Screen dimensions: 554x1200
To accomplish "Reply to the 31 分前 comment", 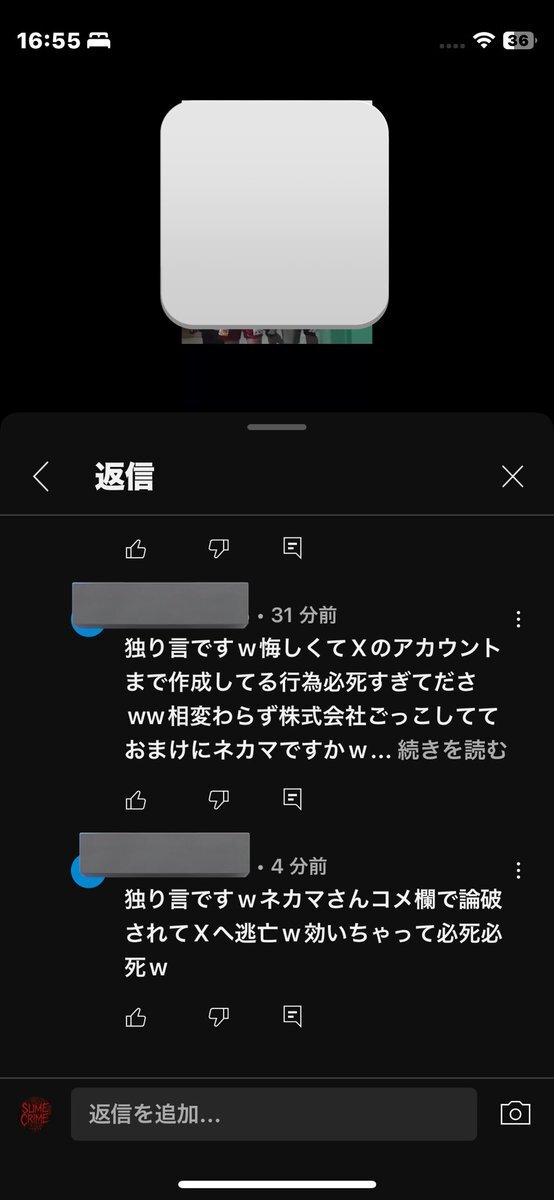I will tap(292, 799).
